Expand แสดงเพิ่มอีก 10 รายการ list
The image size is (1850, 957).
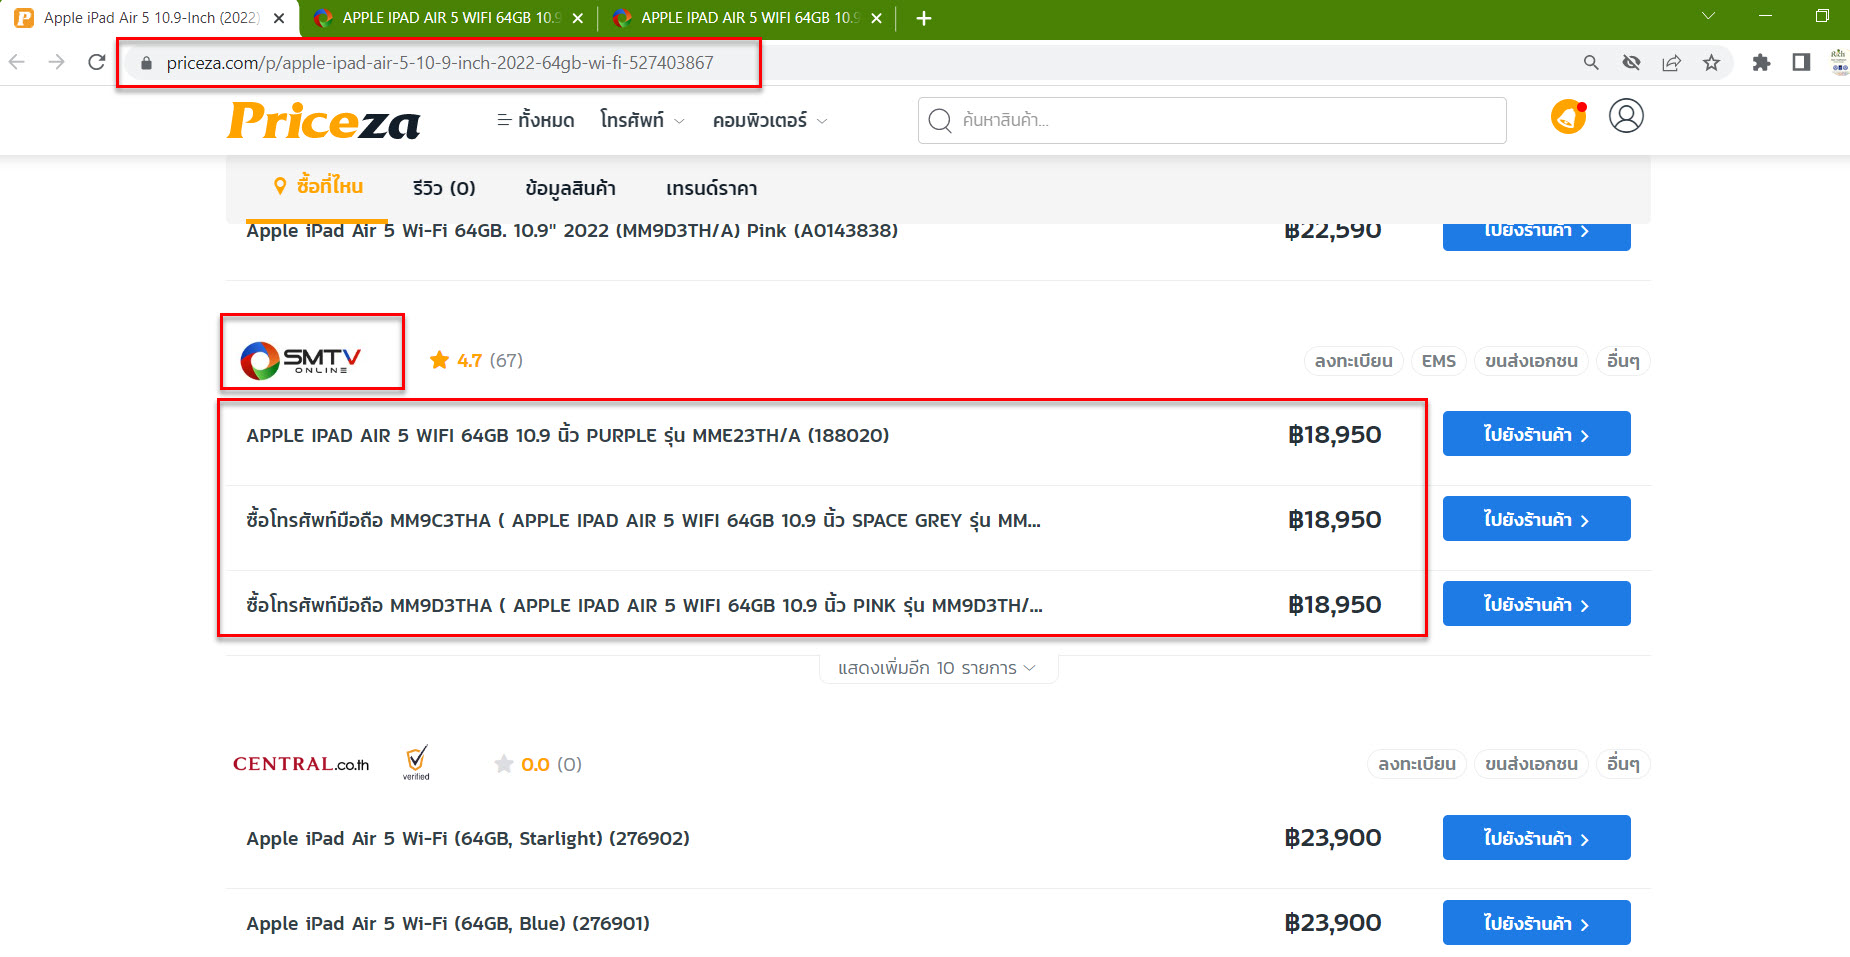click(938, 668)
